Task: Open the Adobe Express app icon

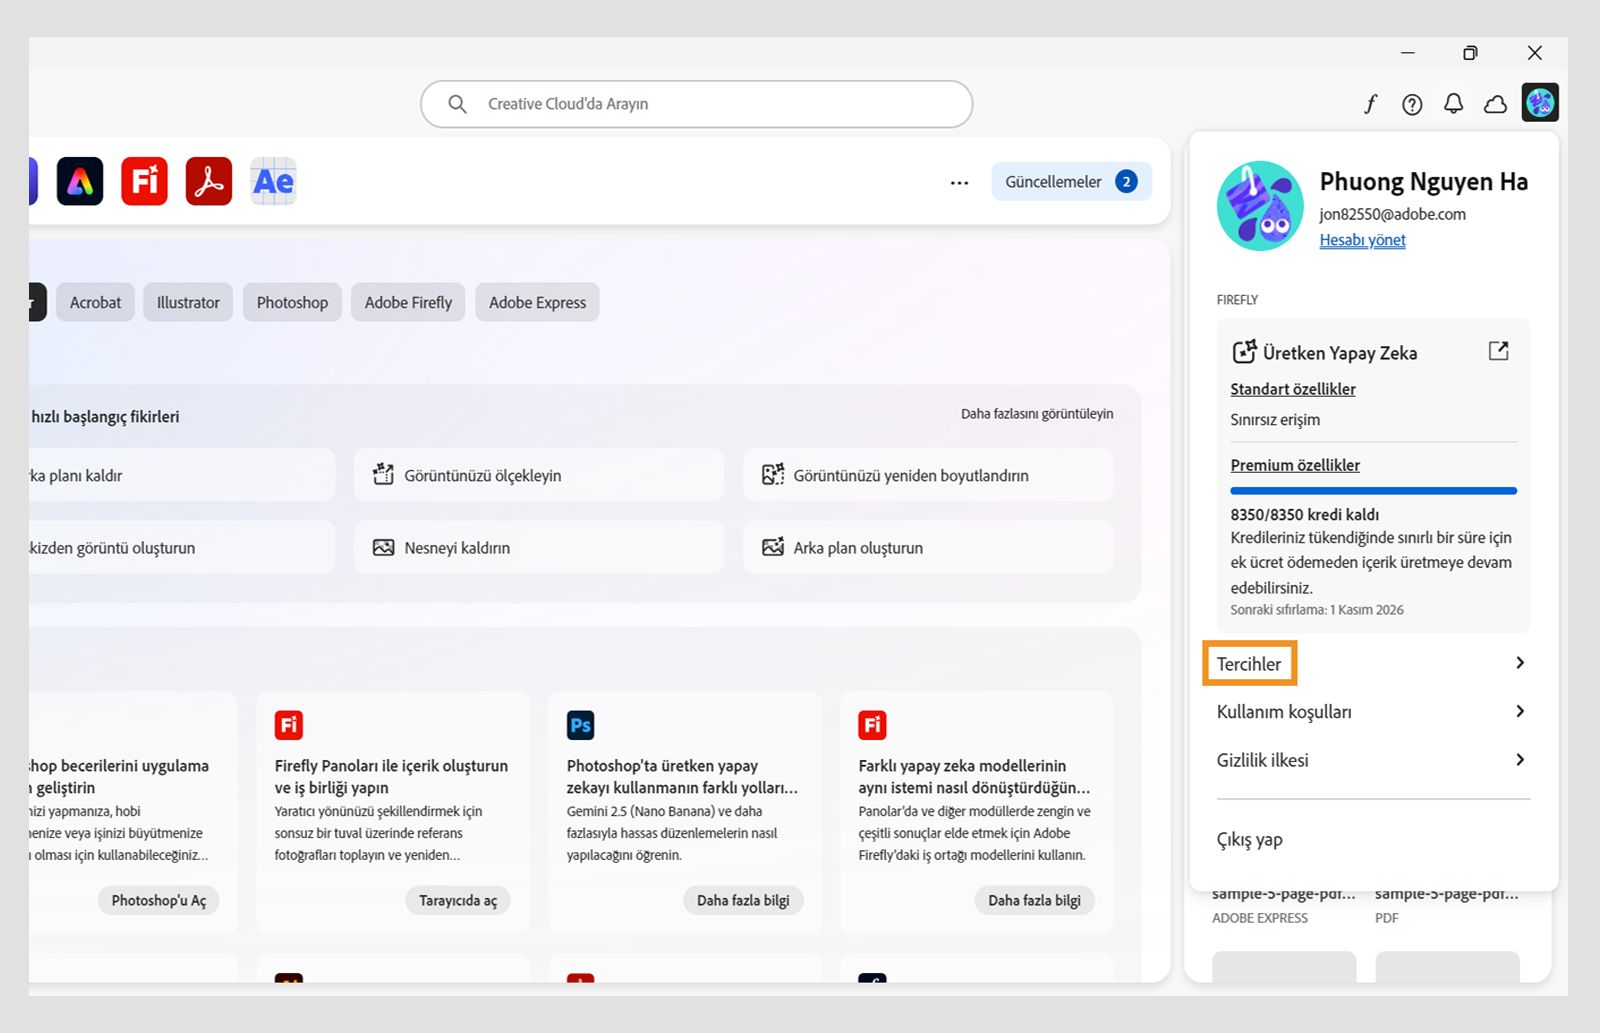Action: 80,181
